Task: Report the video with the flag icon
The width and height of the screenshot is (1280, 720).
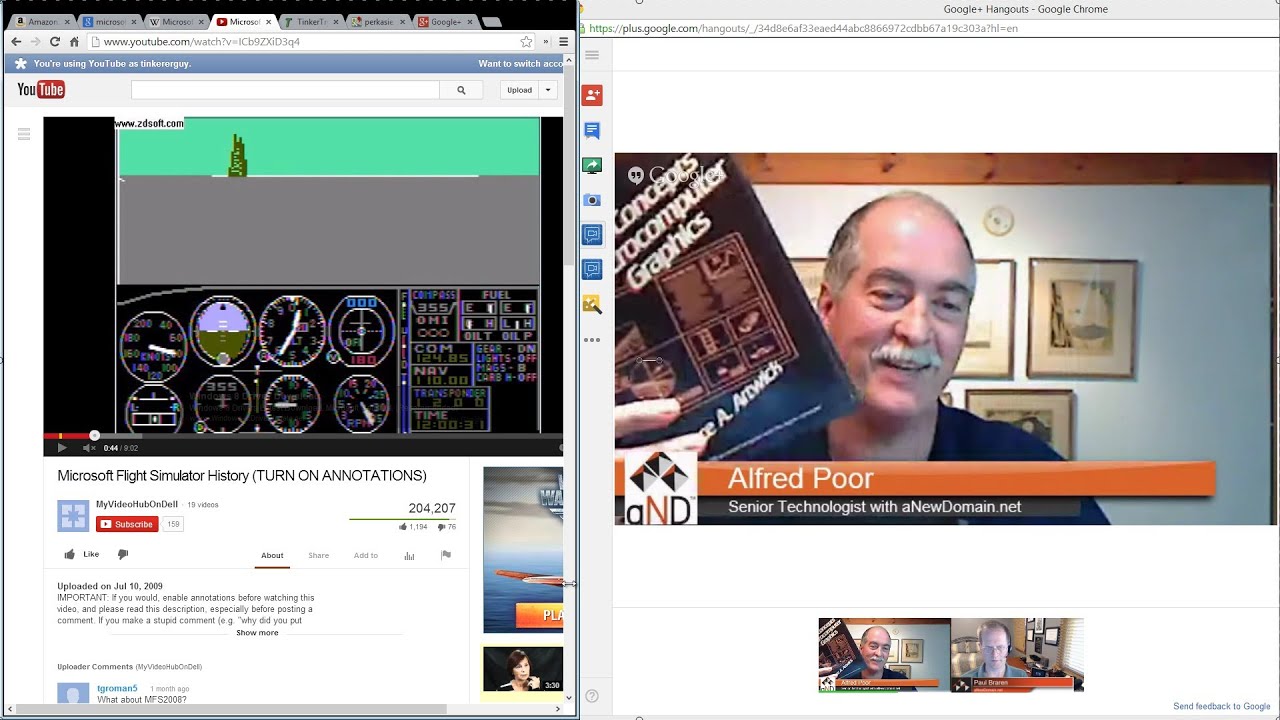Action: (x=446, y=555)
